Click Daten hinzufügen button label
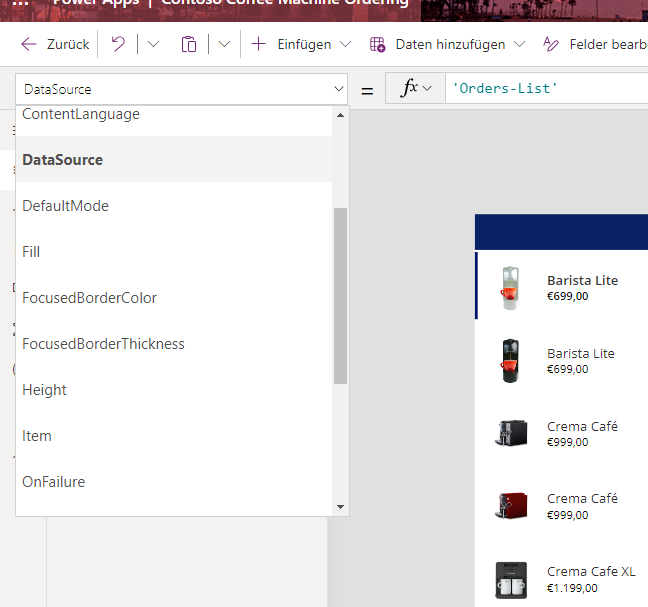The width and height of the screenshot is (648, 607). [x=450, y=44]
